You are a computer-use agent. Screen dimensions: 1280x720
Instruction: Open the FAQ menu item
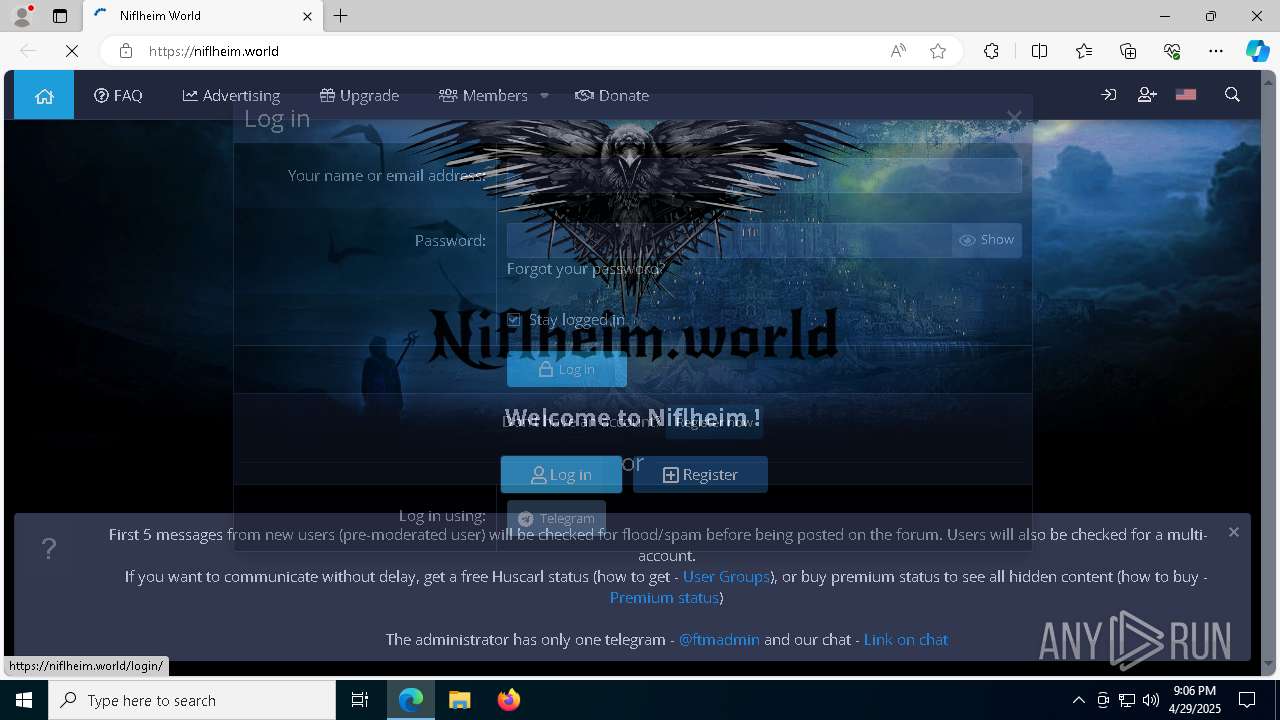[x=118, y=96]
